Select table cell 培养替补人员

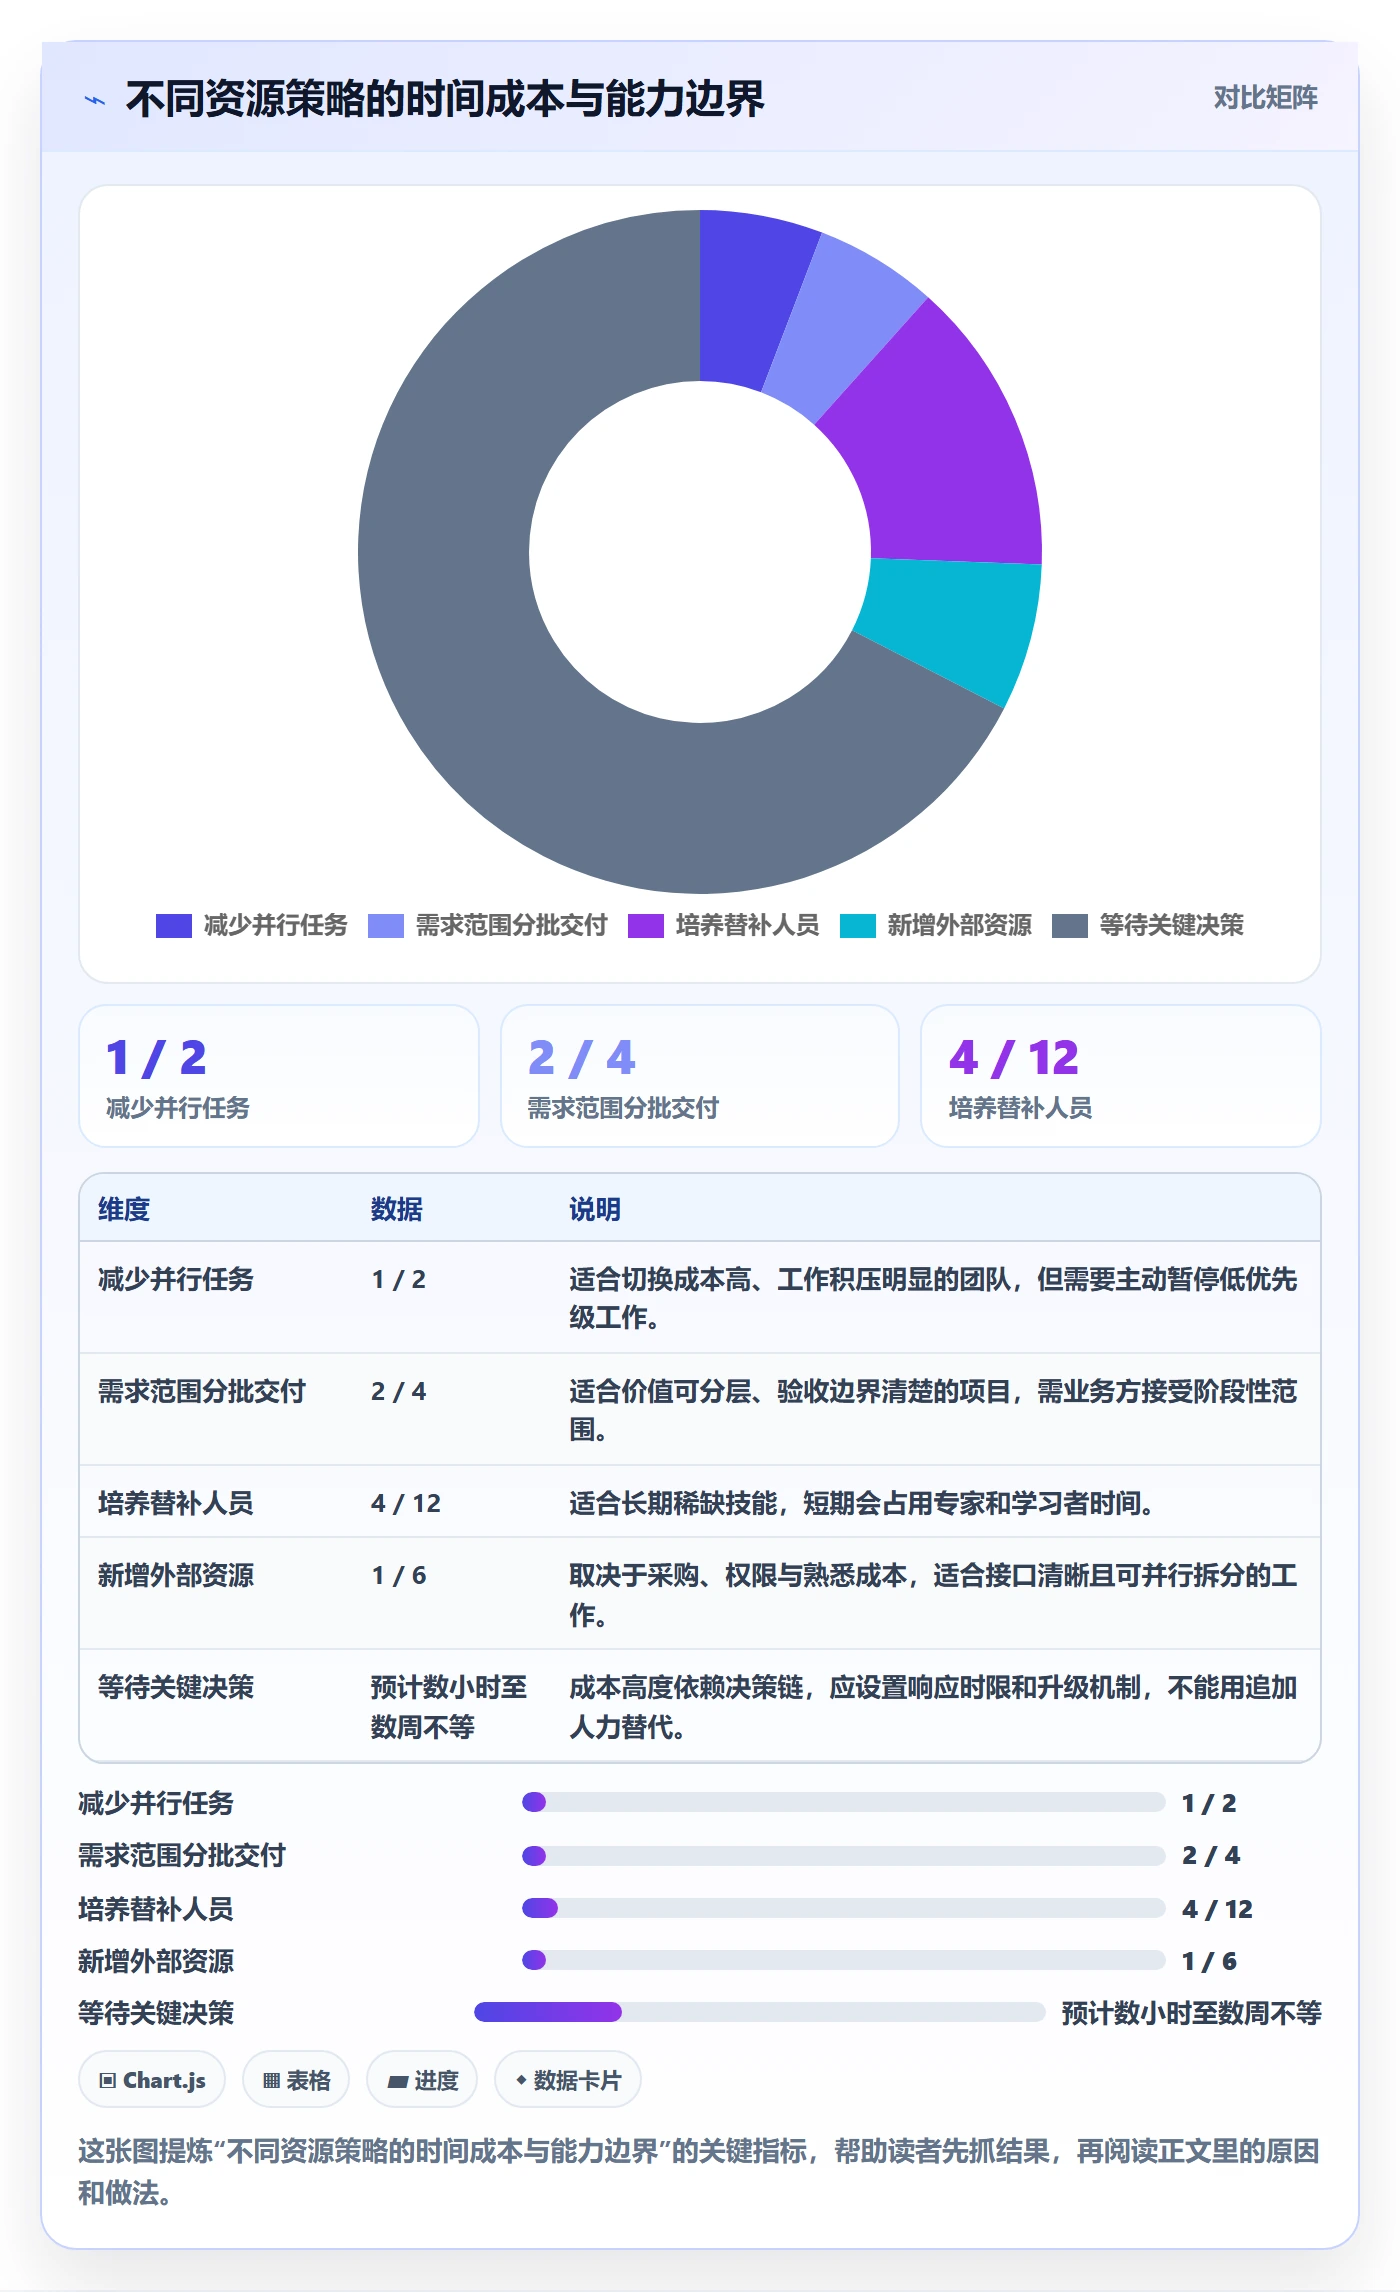(x=176, y=1503)
